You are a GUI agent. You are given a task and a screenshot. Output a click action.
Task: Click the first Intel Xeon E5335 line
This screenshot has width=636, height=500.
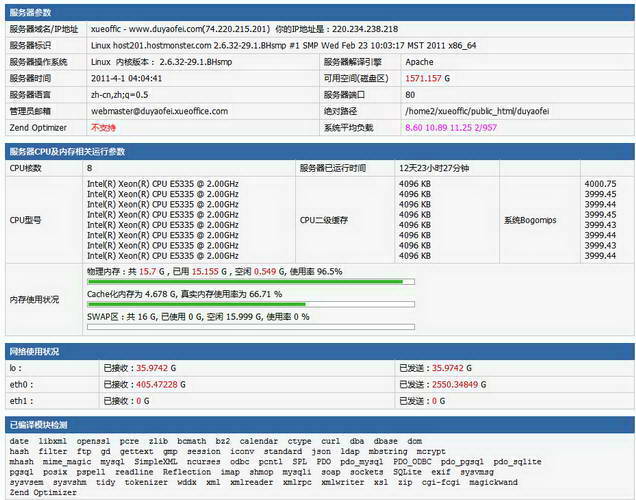[163, 184]
